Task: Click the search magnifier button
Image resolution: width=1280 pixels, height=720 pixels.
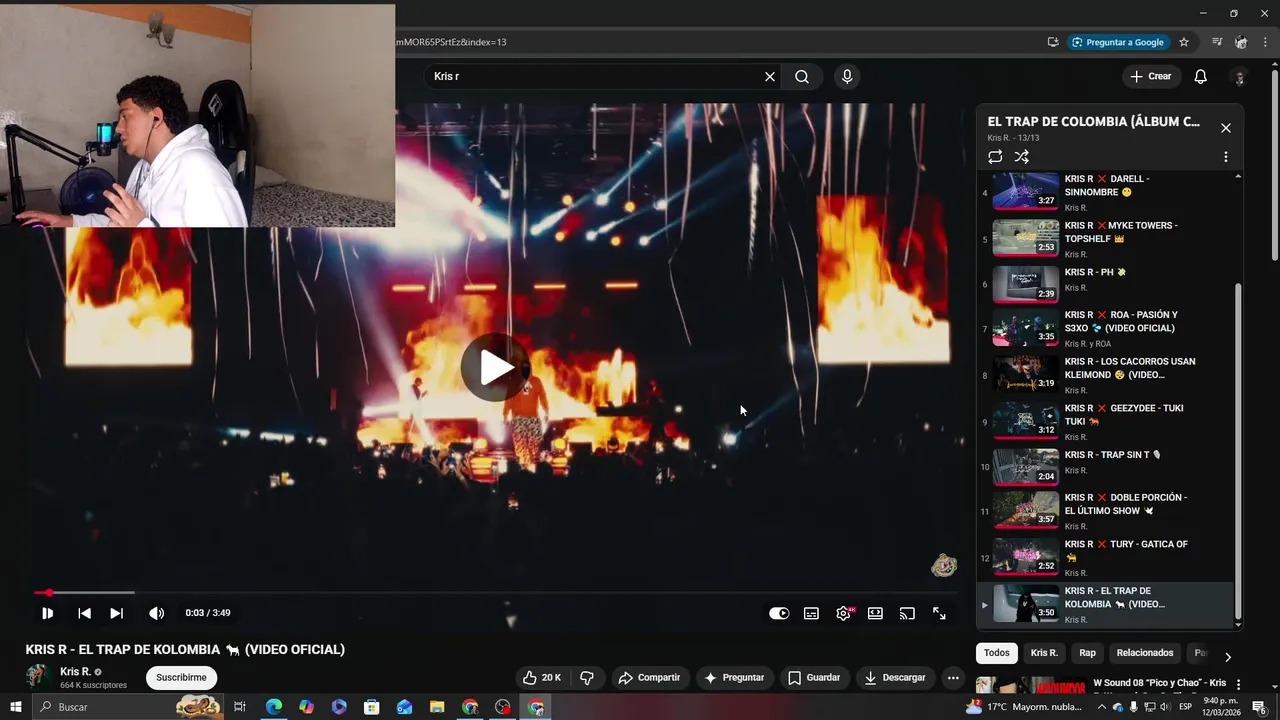Action: coord(802,76)
